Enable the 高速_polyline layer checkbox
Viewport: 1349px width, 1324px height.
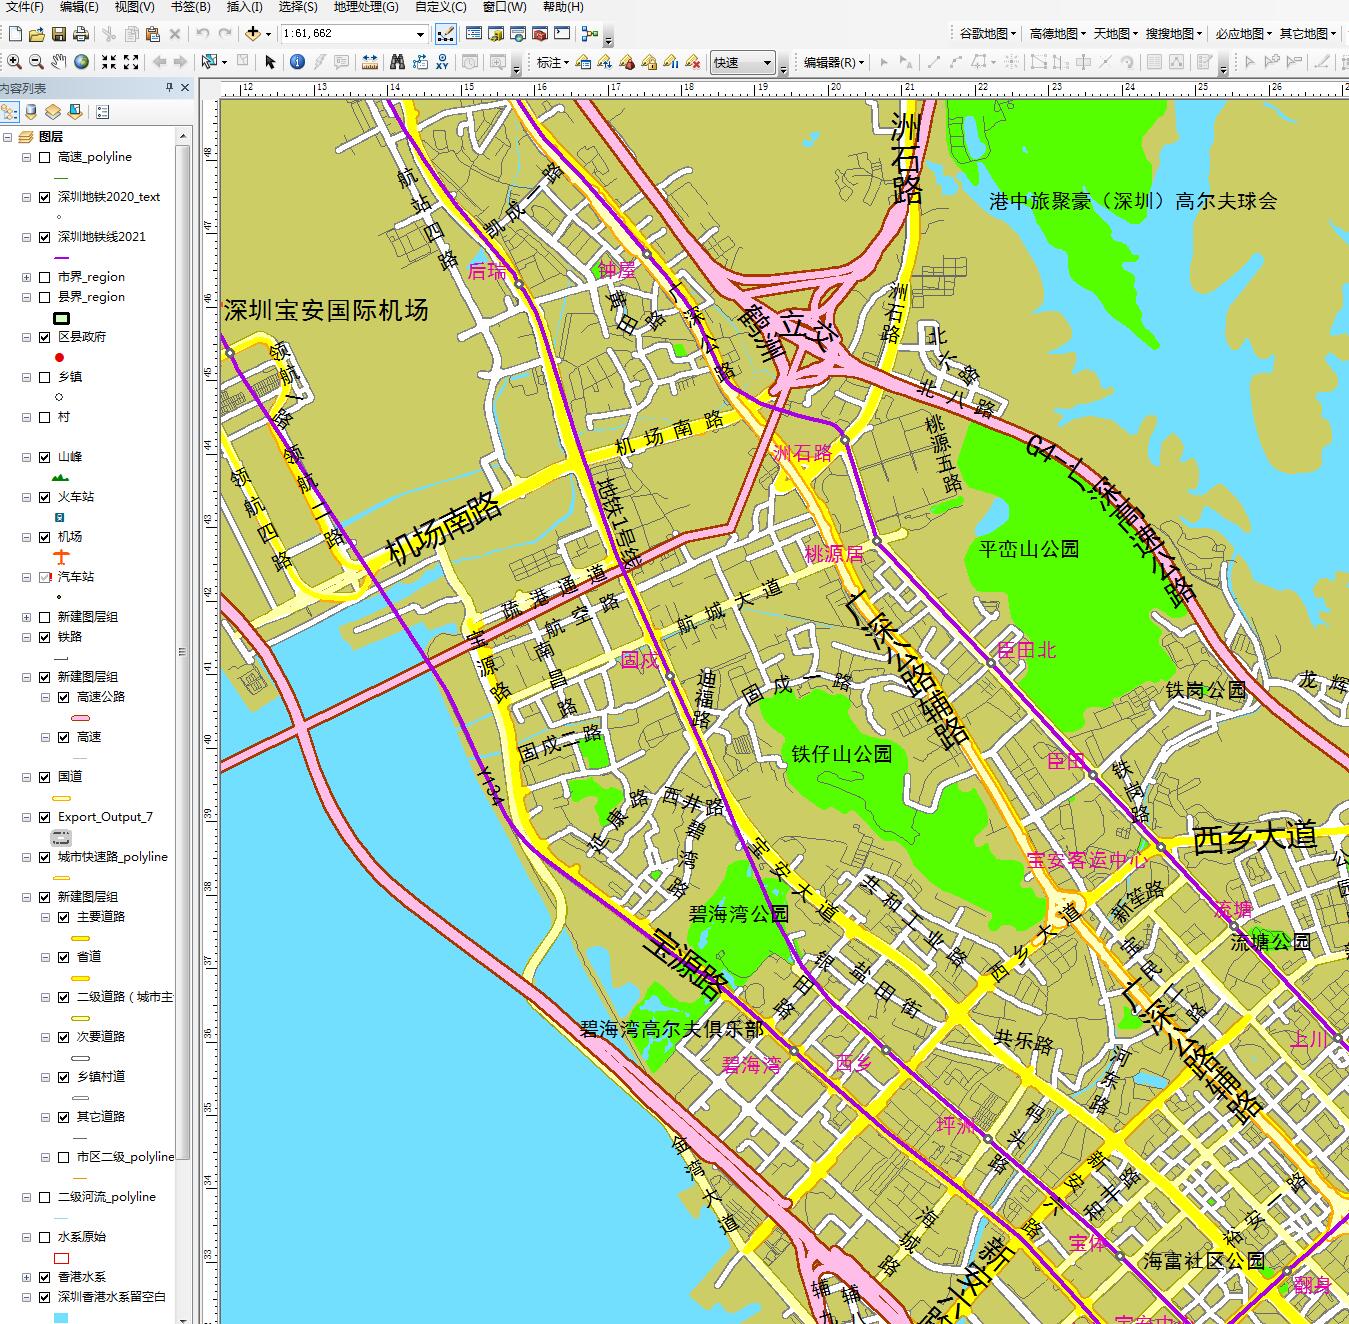44,157
